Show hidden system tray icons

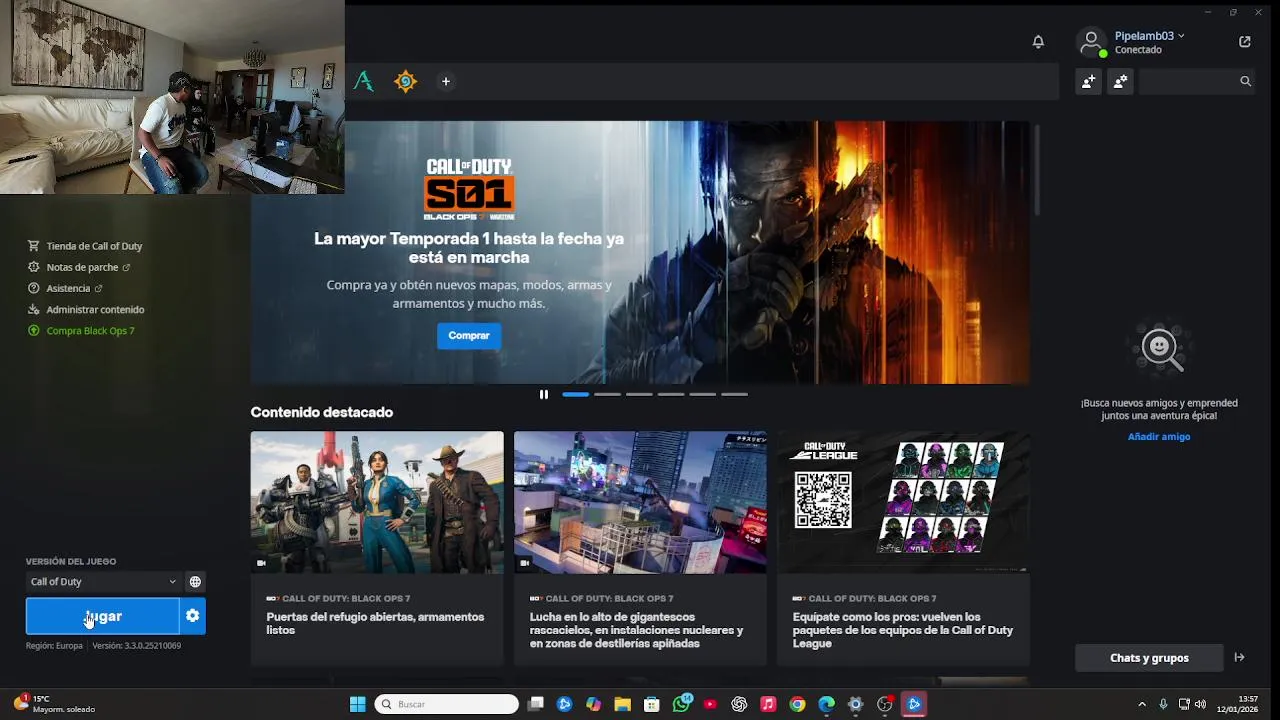pyautogui.click(x=1142, y=704)
